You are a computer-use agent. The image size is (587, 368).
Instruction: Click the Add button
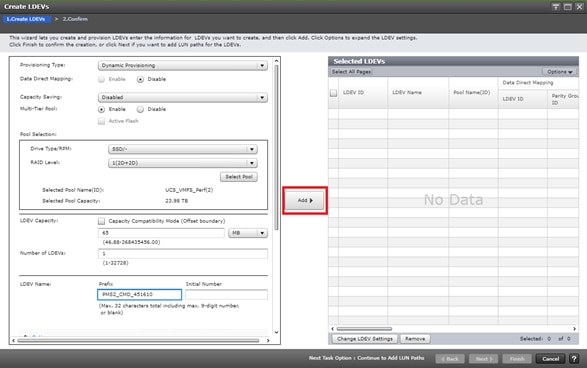click(x=305, y=200)
